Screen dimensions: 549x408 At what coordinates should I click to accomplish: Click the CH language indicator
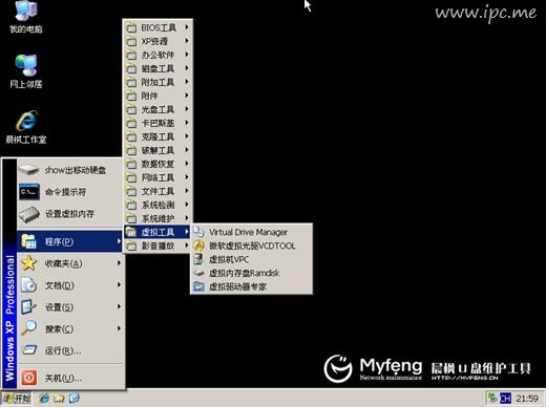click(505, 399)
